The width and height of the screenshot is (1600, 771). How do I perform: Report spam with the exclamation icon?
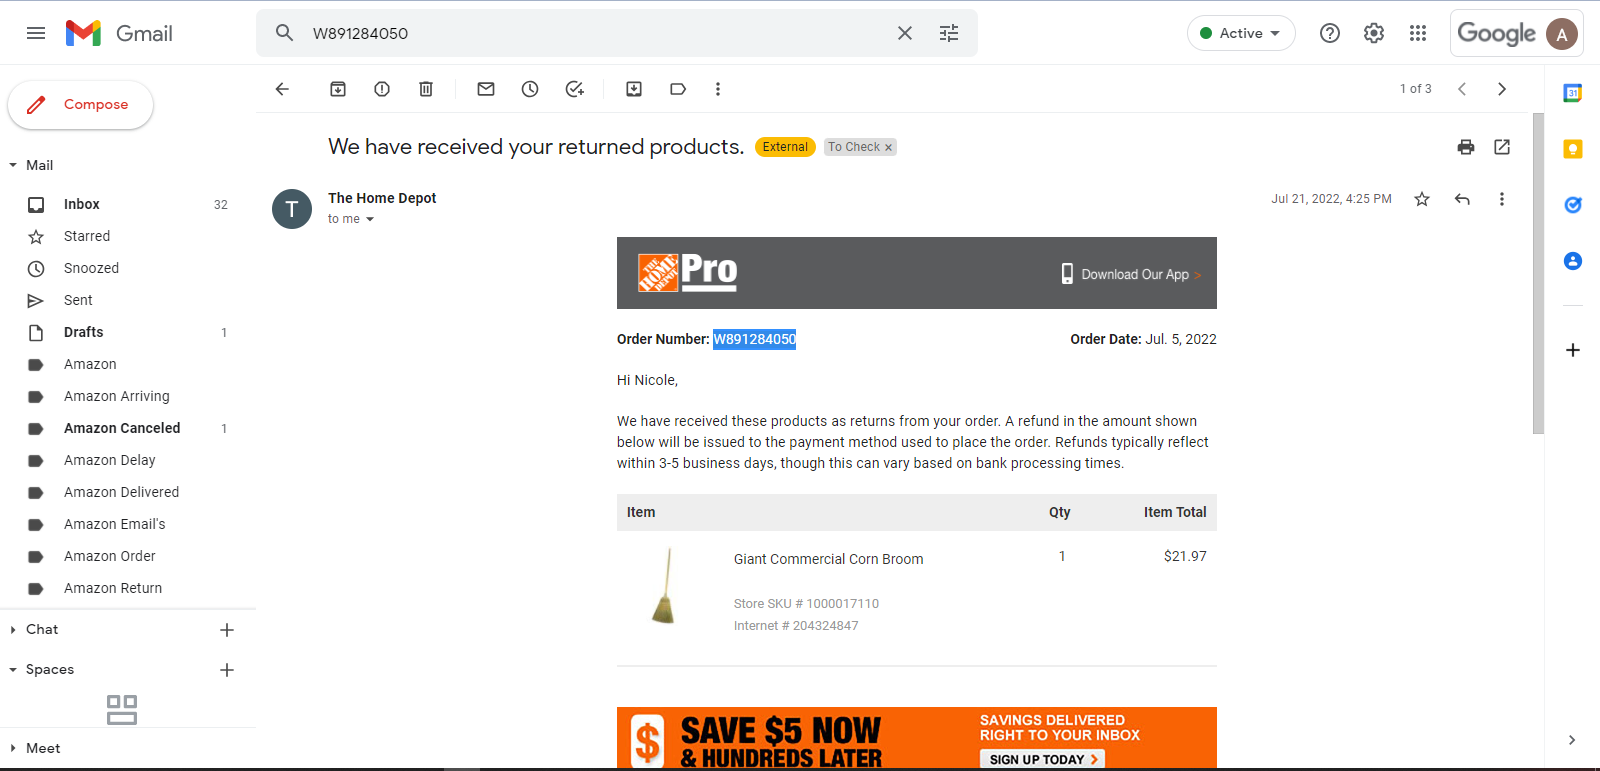click(382, 89)
